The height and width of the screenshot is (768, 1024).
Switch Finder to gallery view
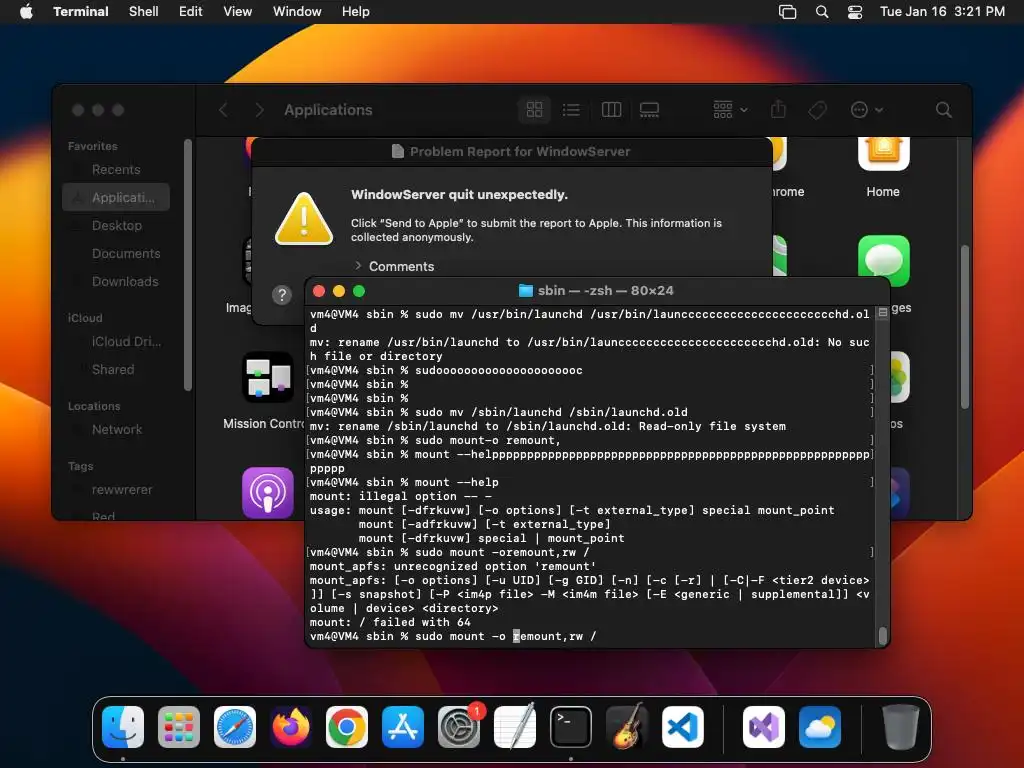click(x=649, y=110)
